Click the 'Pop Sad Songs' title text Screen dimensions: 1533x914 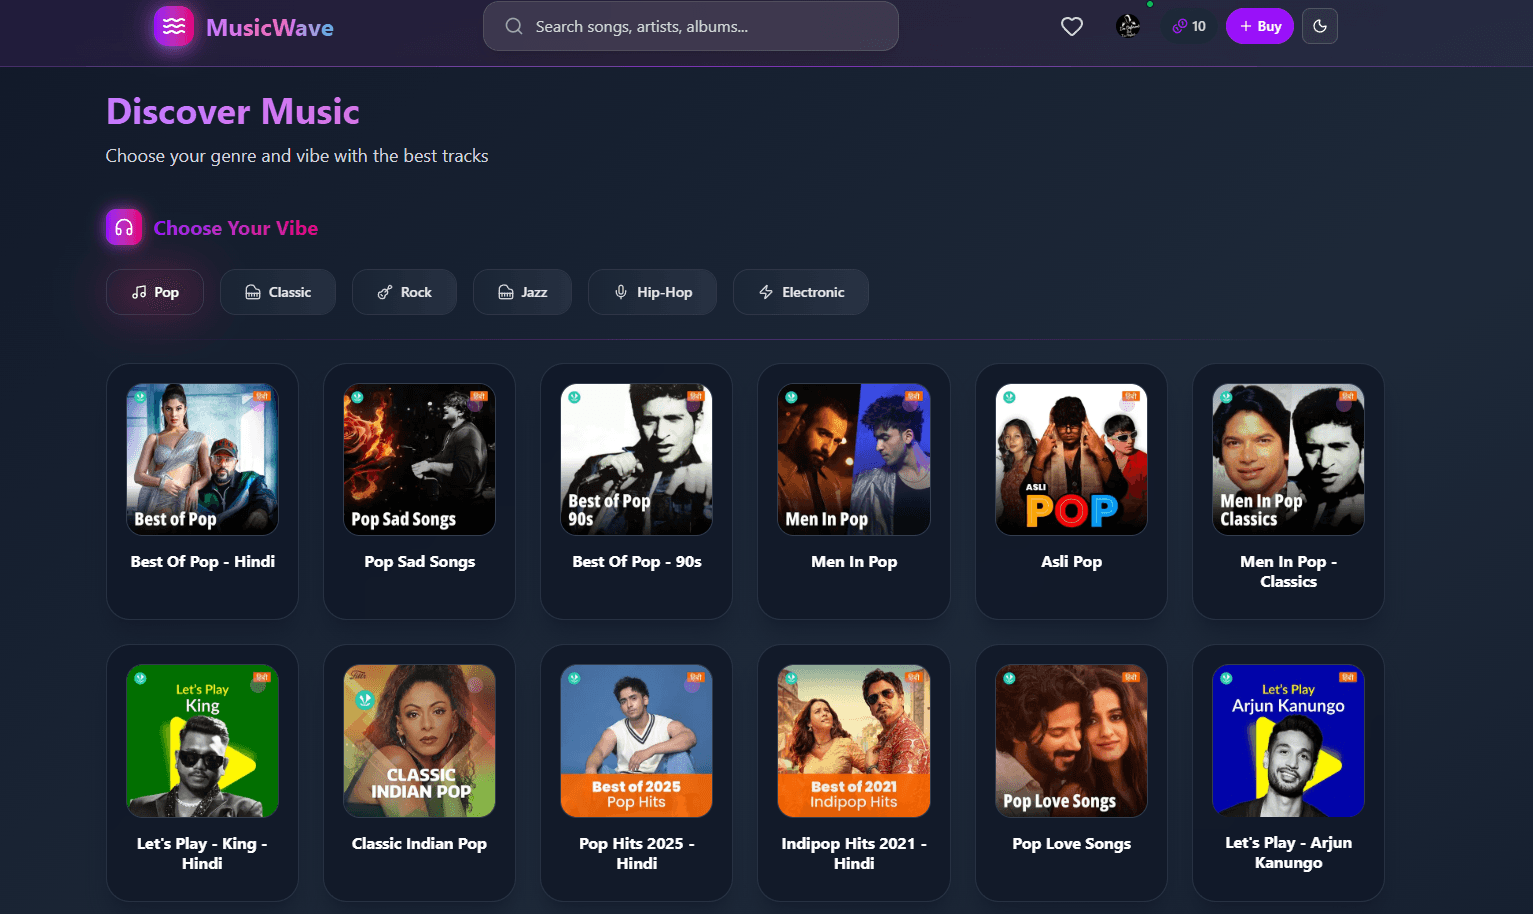[420, 562]
